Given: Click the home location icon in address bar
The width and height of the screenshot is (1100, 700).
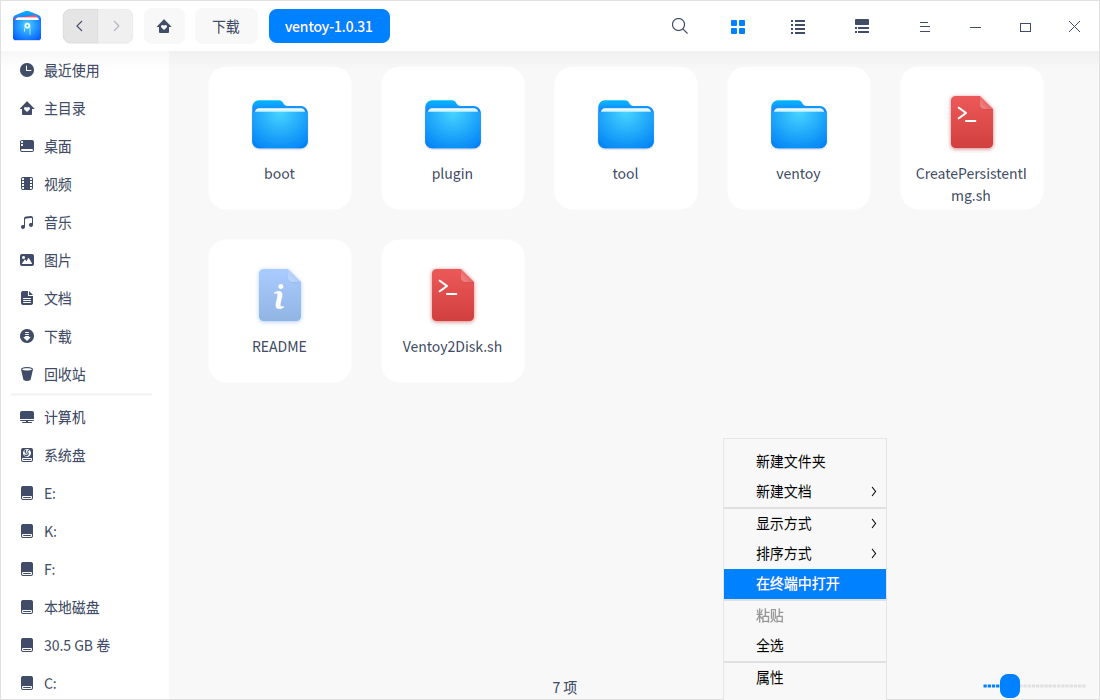Looking at the screenshot, I should coord(164,26).
